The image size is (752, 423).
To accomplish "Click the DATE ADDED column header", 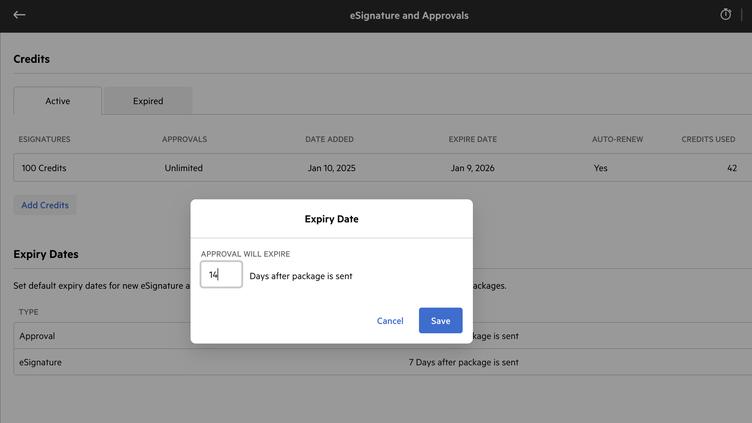I will click(329, 139).
